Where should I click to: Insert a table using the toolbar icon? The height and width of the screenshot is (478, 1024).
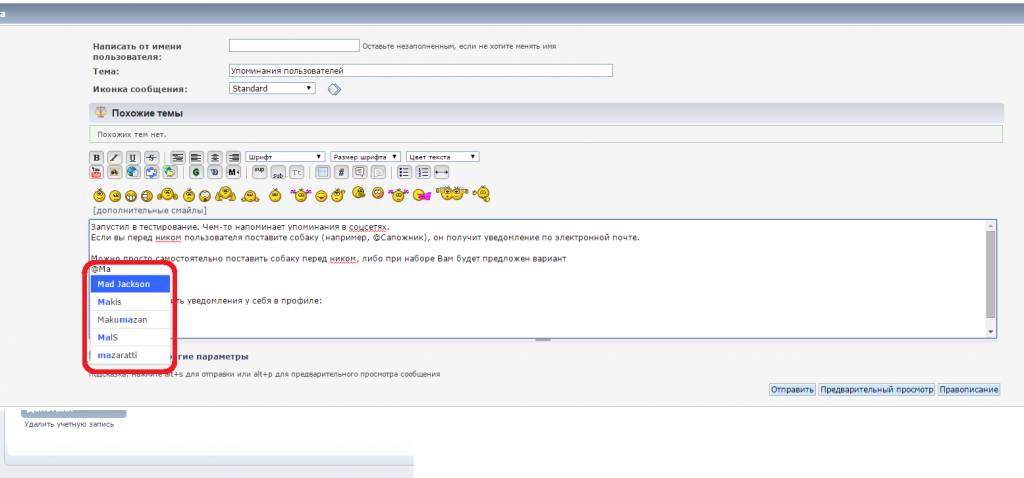click(323, 172)
